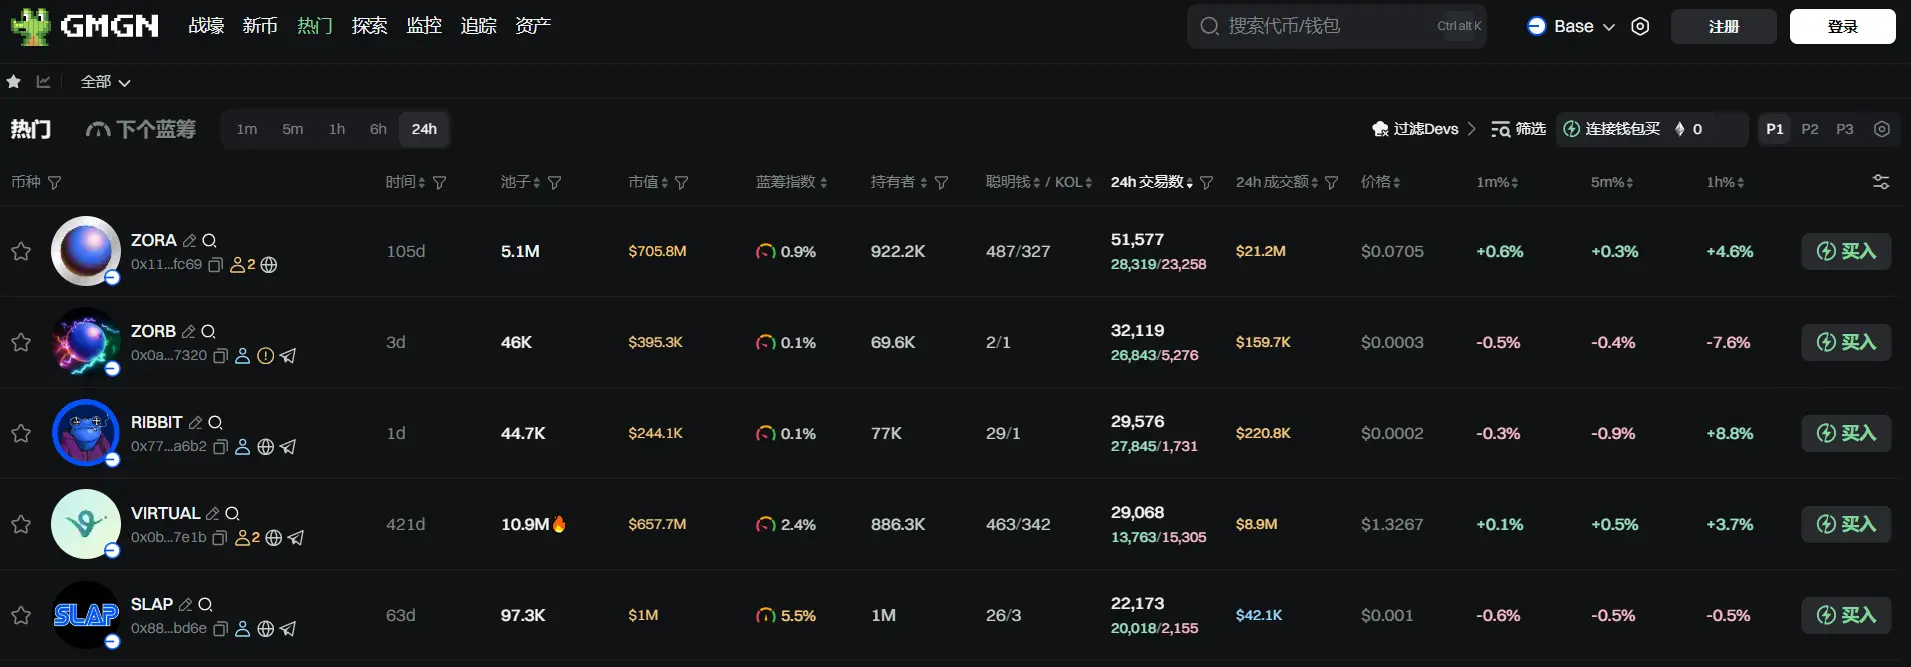Open RIBBIT Telegram icon
The width and height of the screenshot is (1911, 667).
(x=288, y=447)
